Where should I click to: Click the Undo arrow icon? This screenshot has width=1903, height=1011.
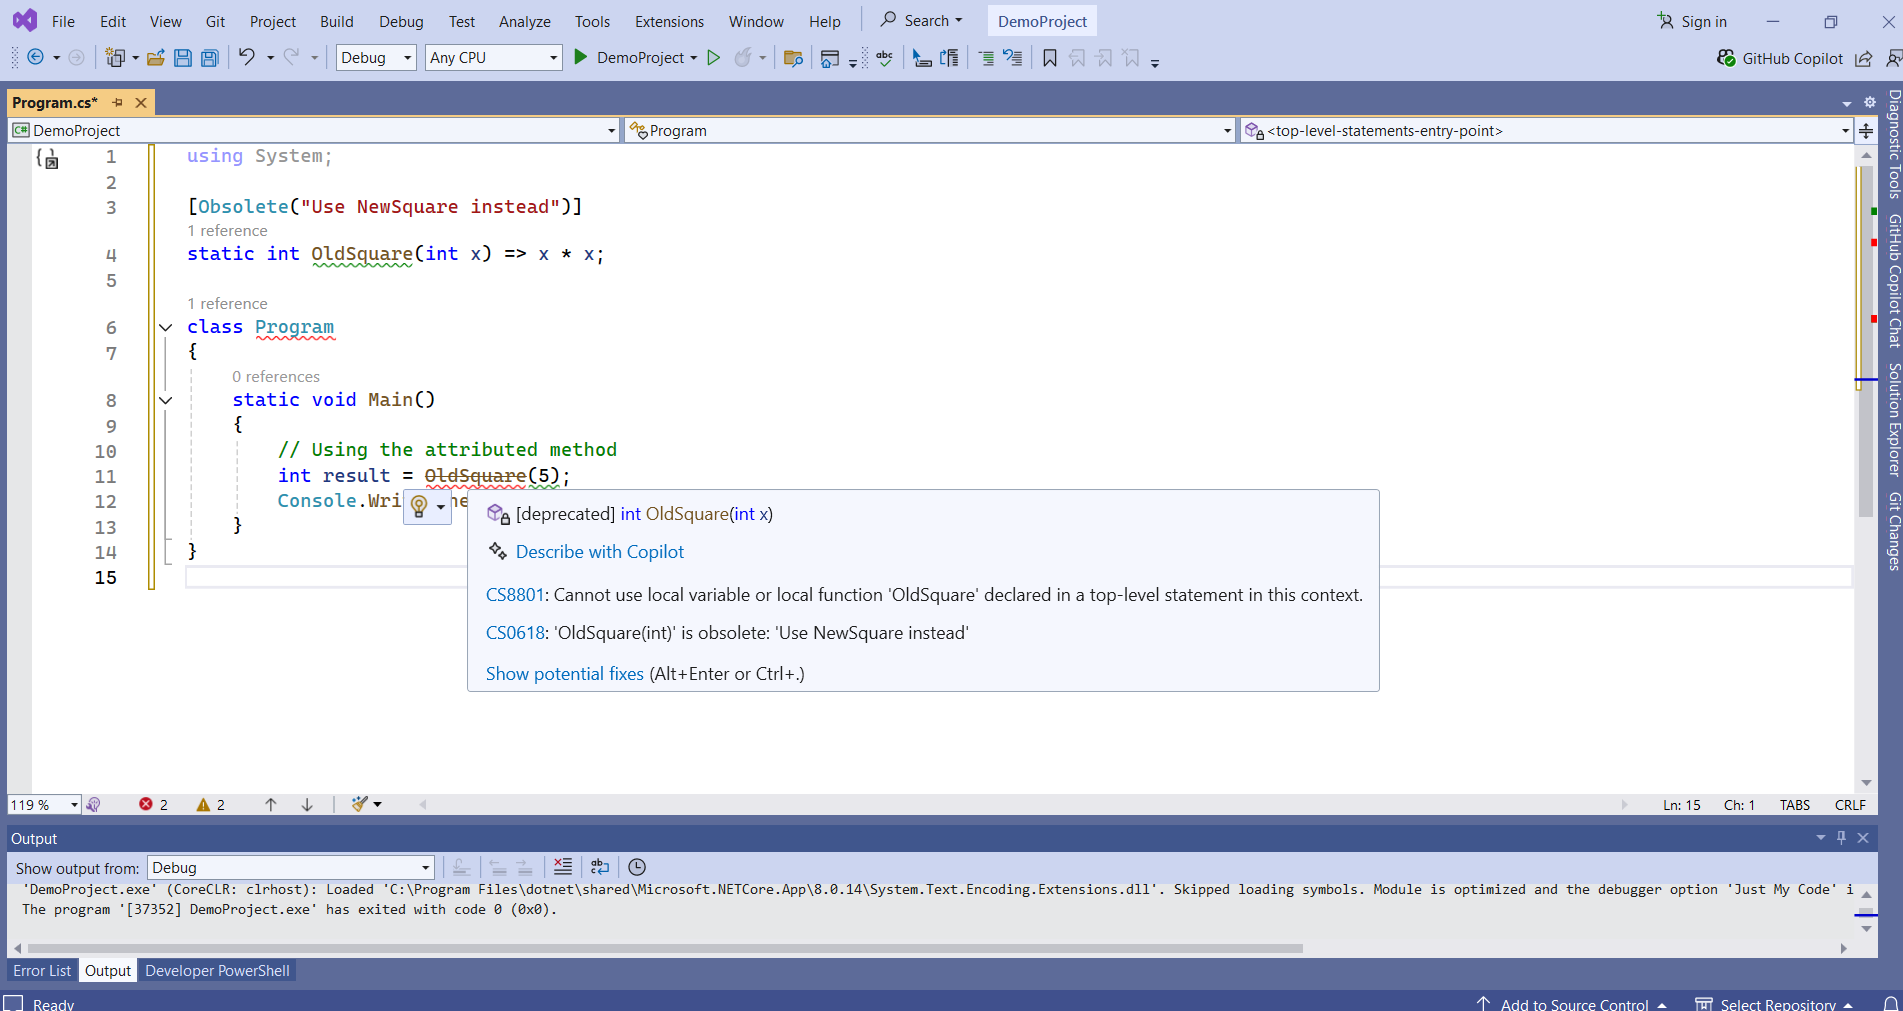click(x=246, y=57)
